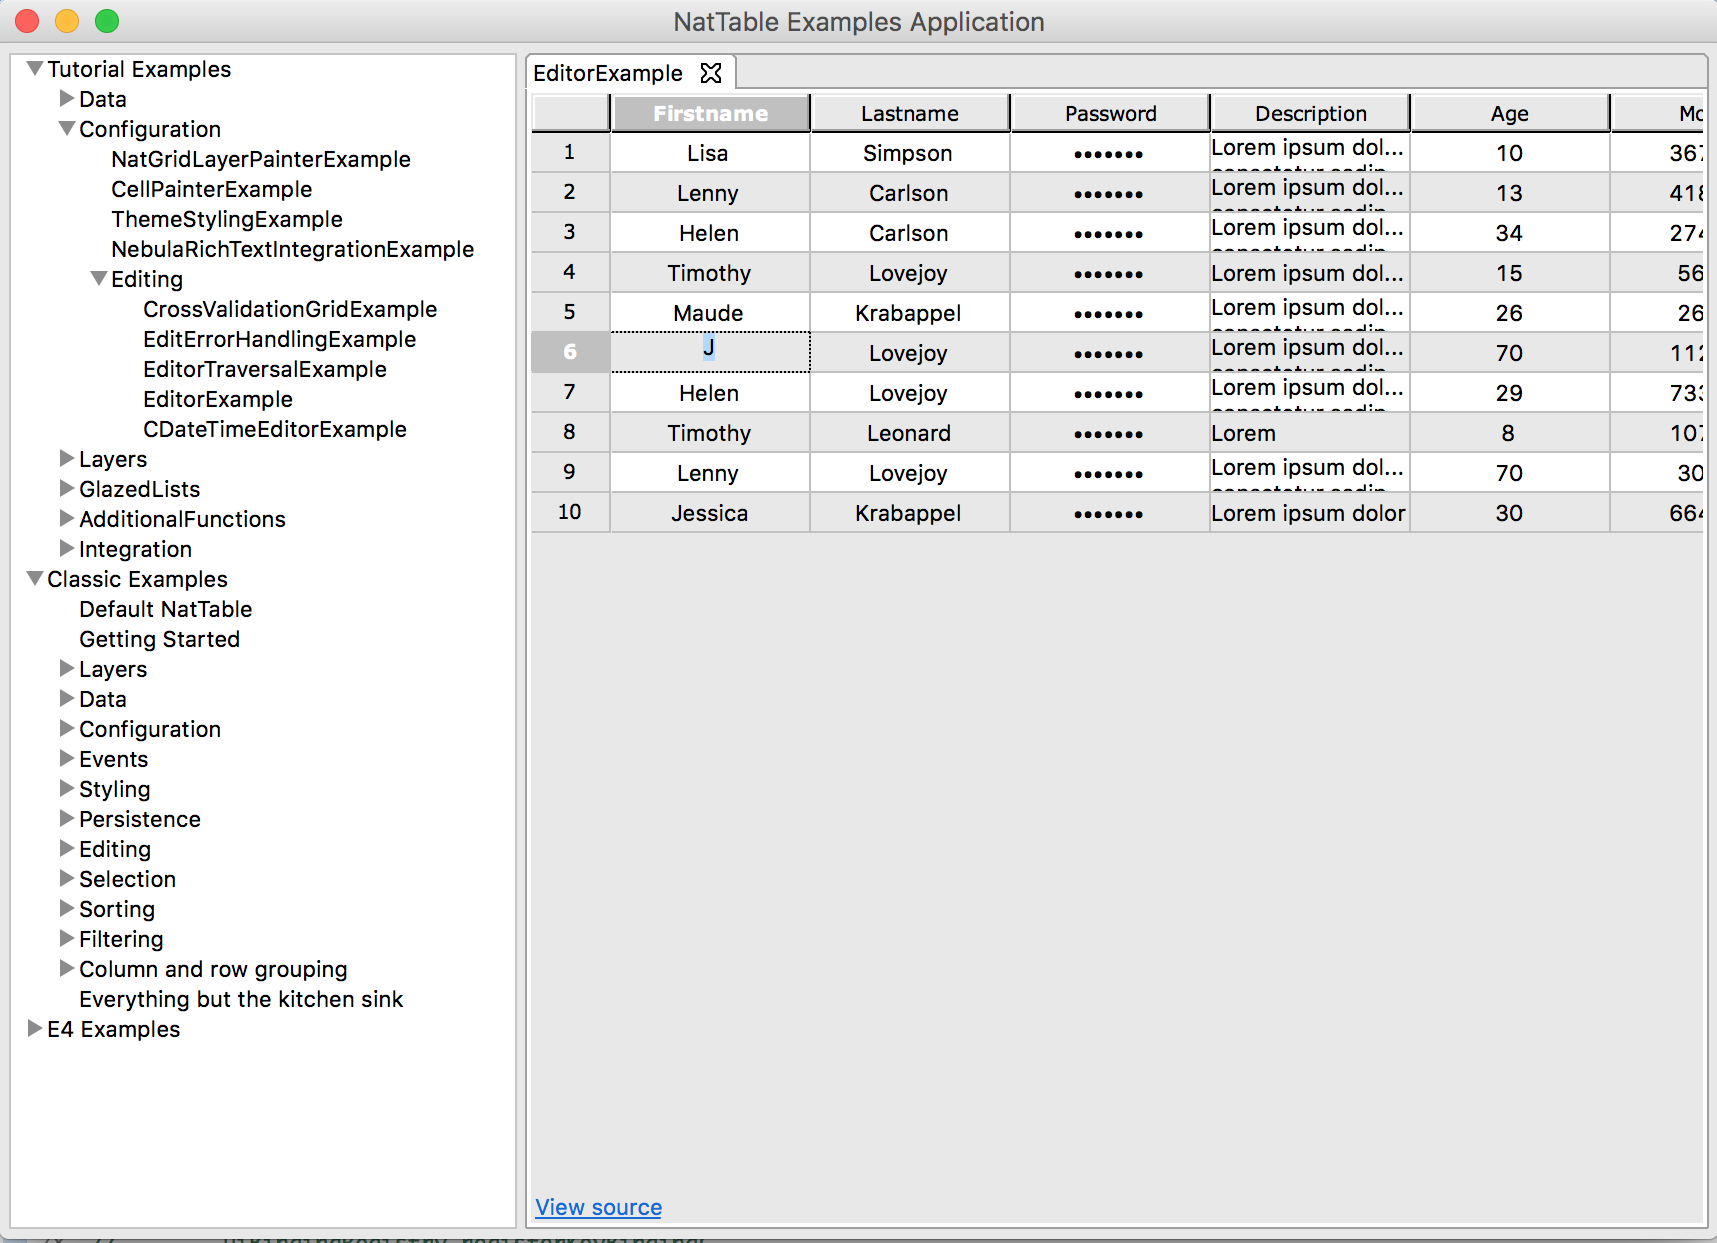Select the Krabappel cell in row 5
Image resolution: width=1717 pixels, height=1243 pixels.
pyautogui.click(x=910, y=312)
